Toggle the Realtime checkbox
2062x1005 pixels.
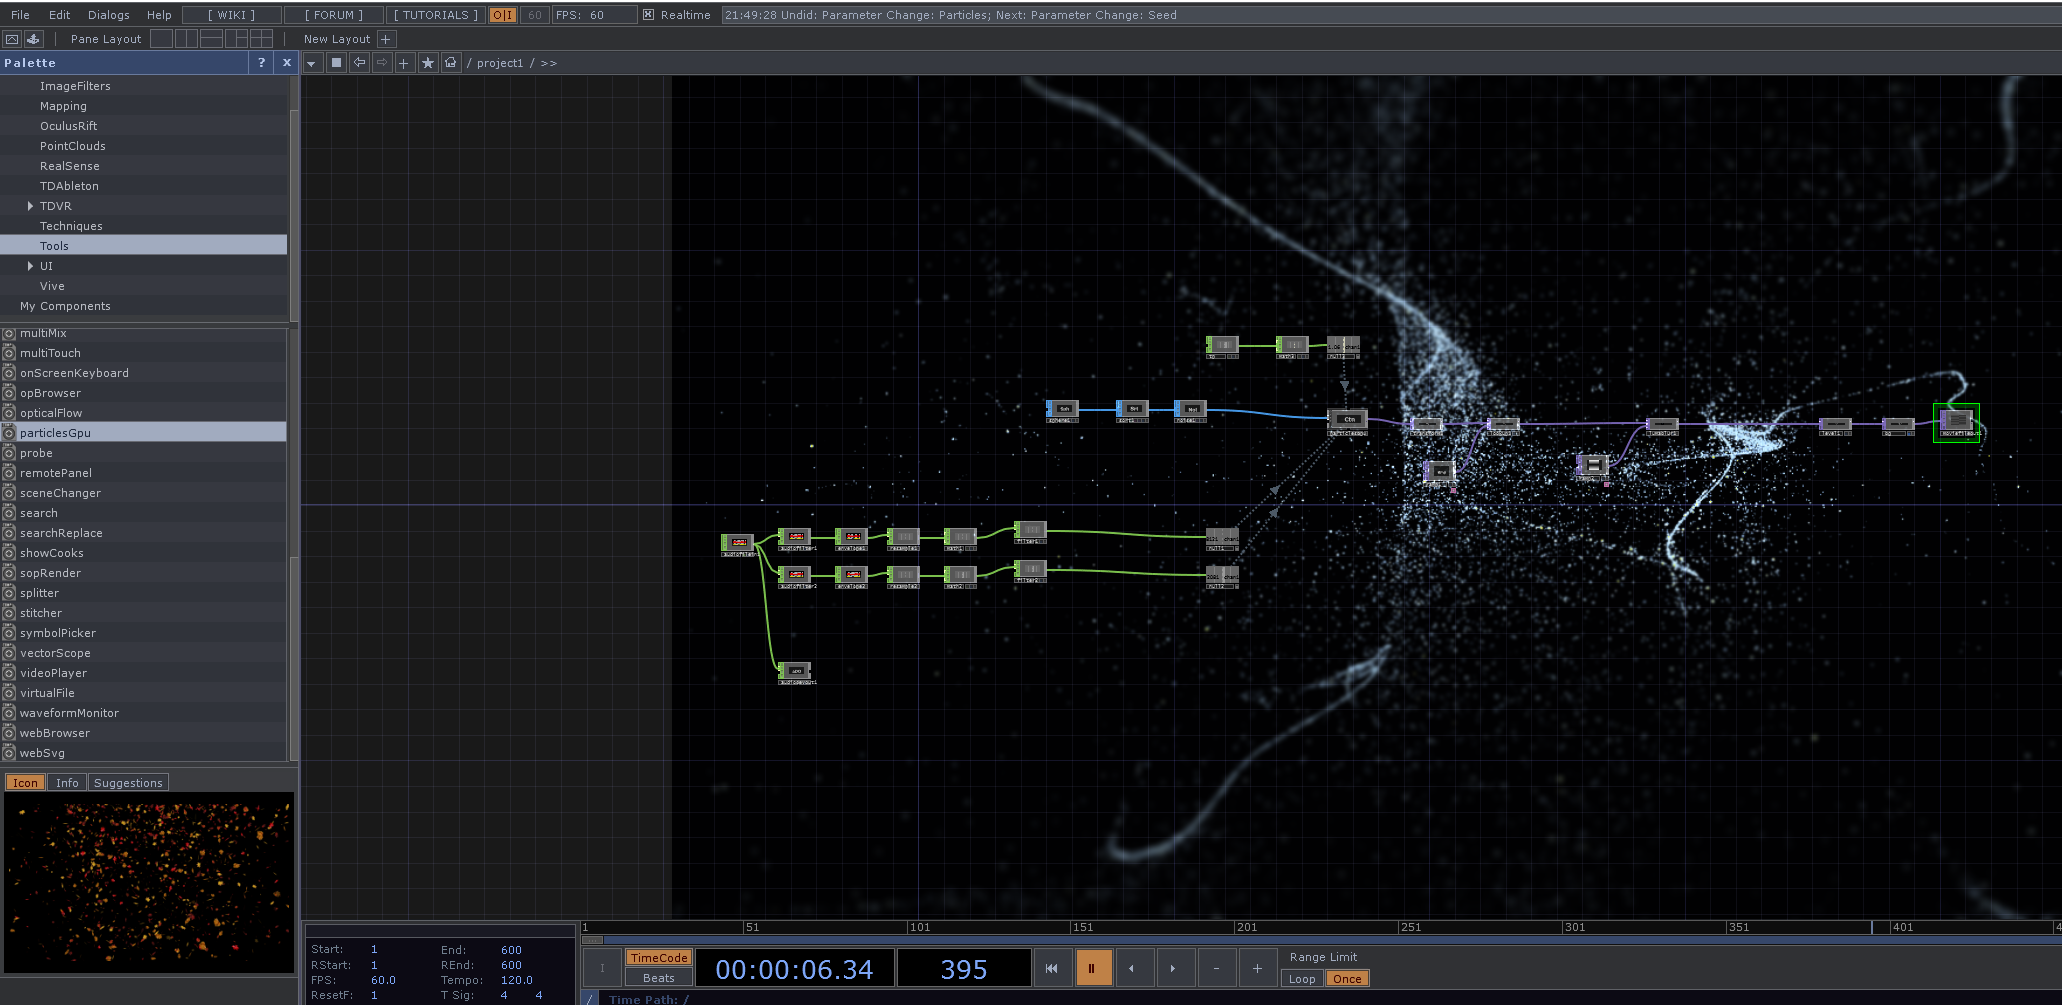[648, 15]
